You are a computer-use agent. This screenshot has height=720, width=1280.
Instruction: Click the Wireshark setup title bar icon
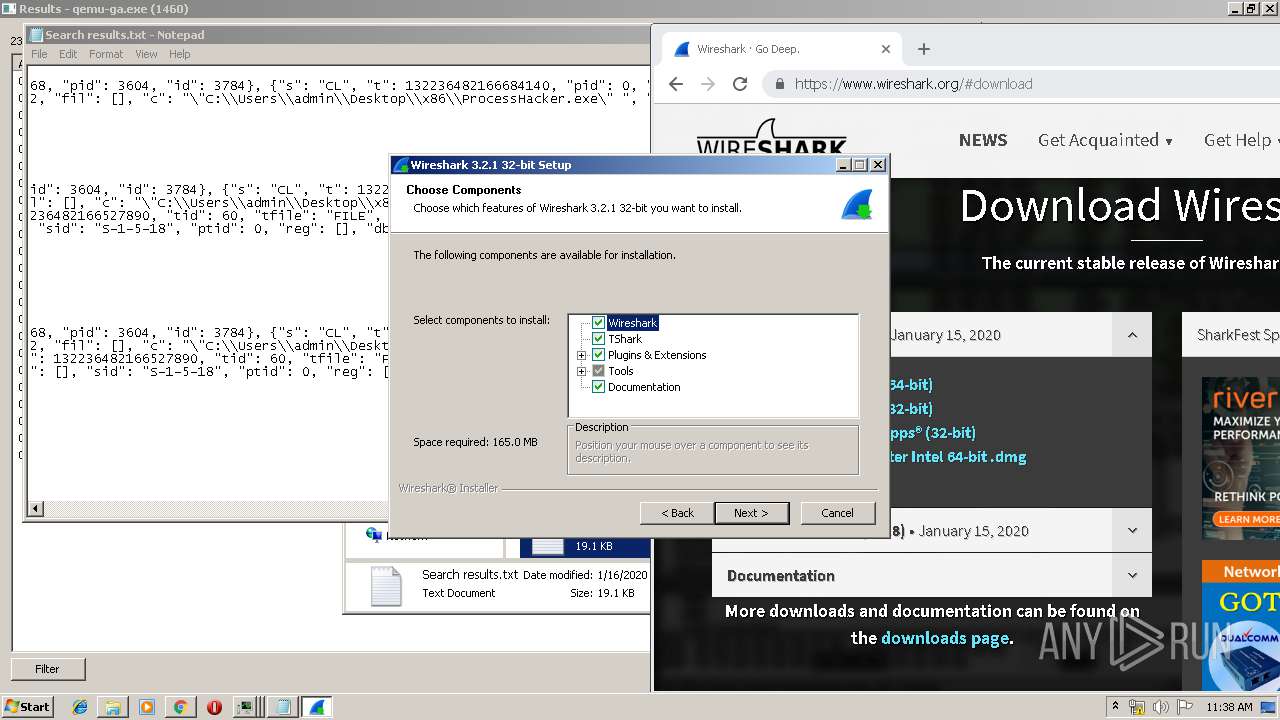coord(401,165)
